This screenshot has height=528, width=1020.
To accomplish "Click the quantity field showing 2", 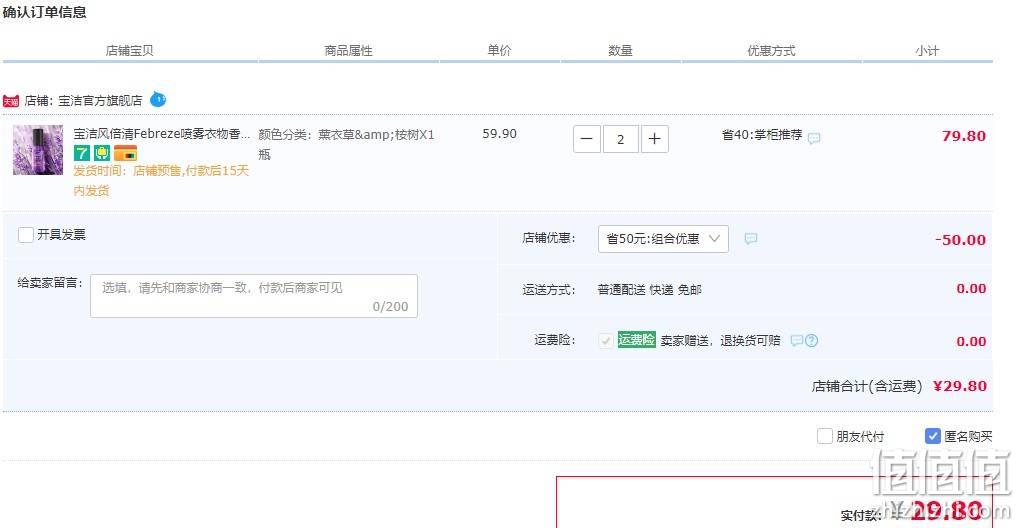I will [x=621, y=139].
